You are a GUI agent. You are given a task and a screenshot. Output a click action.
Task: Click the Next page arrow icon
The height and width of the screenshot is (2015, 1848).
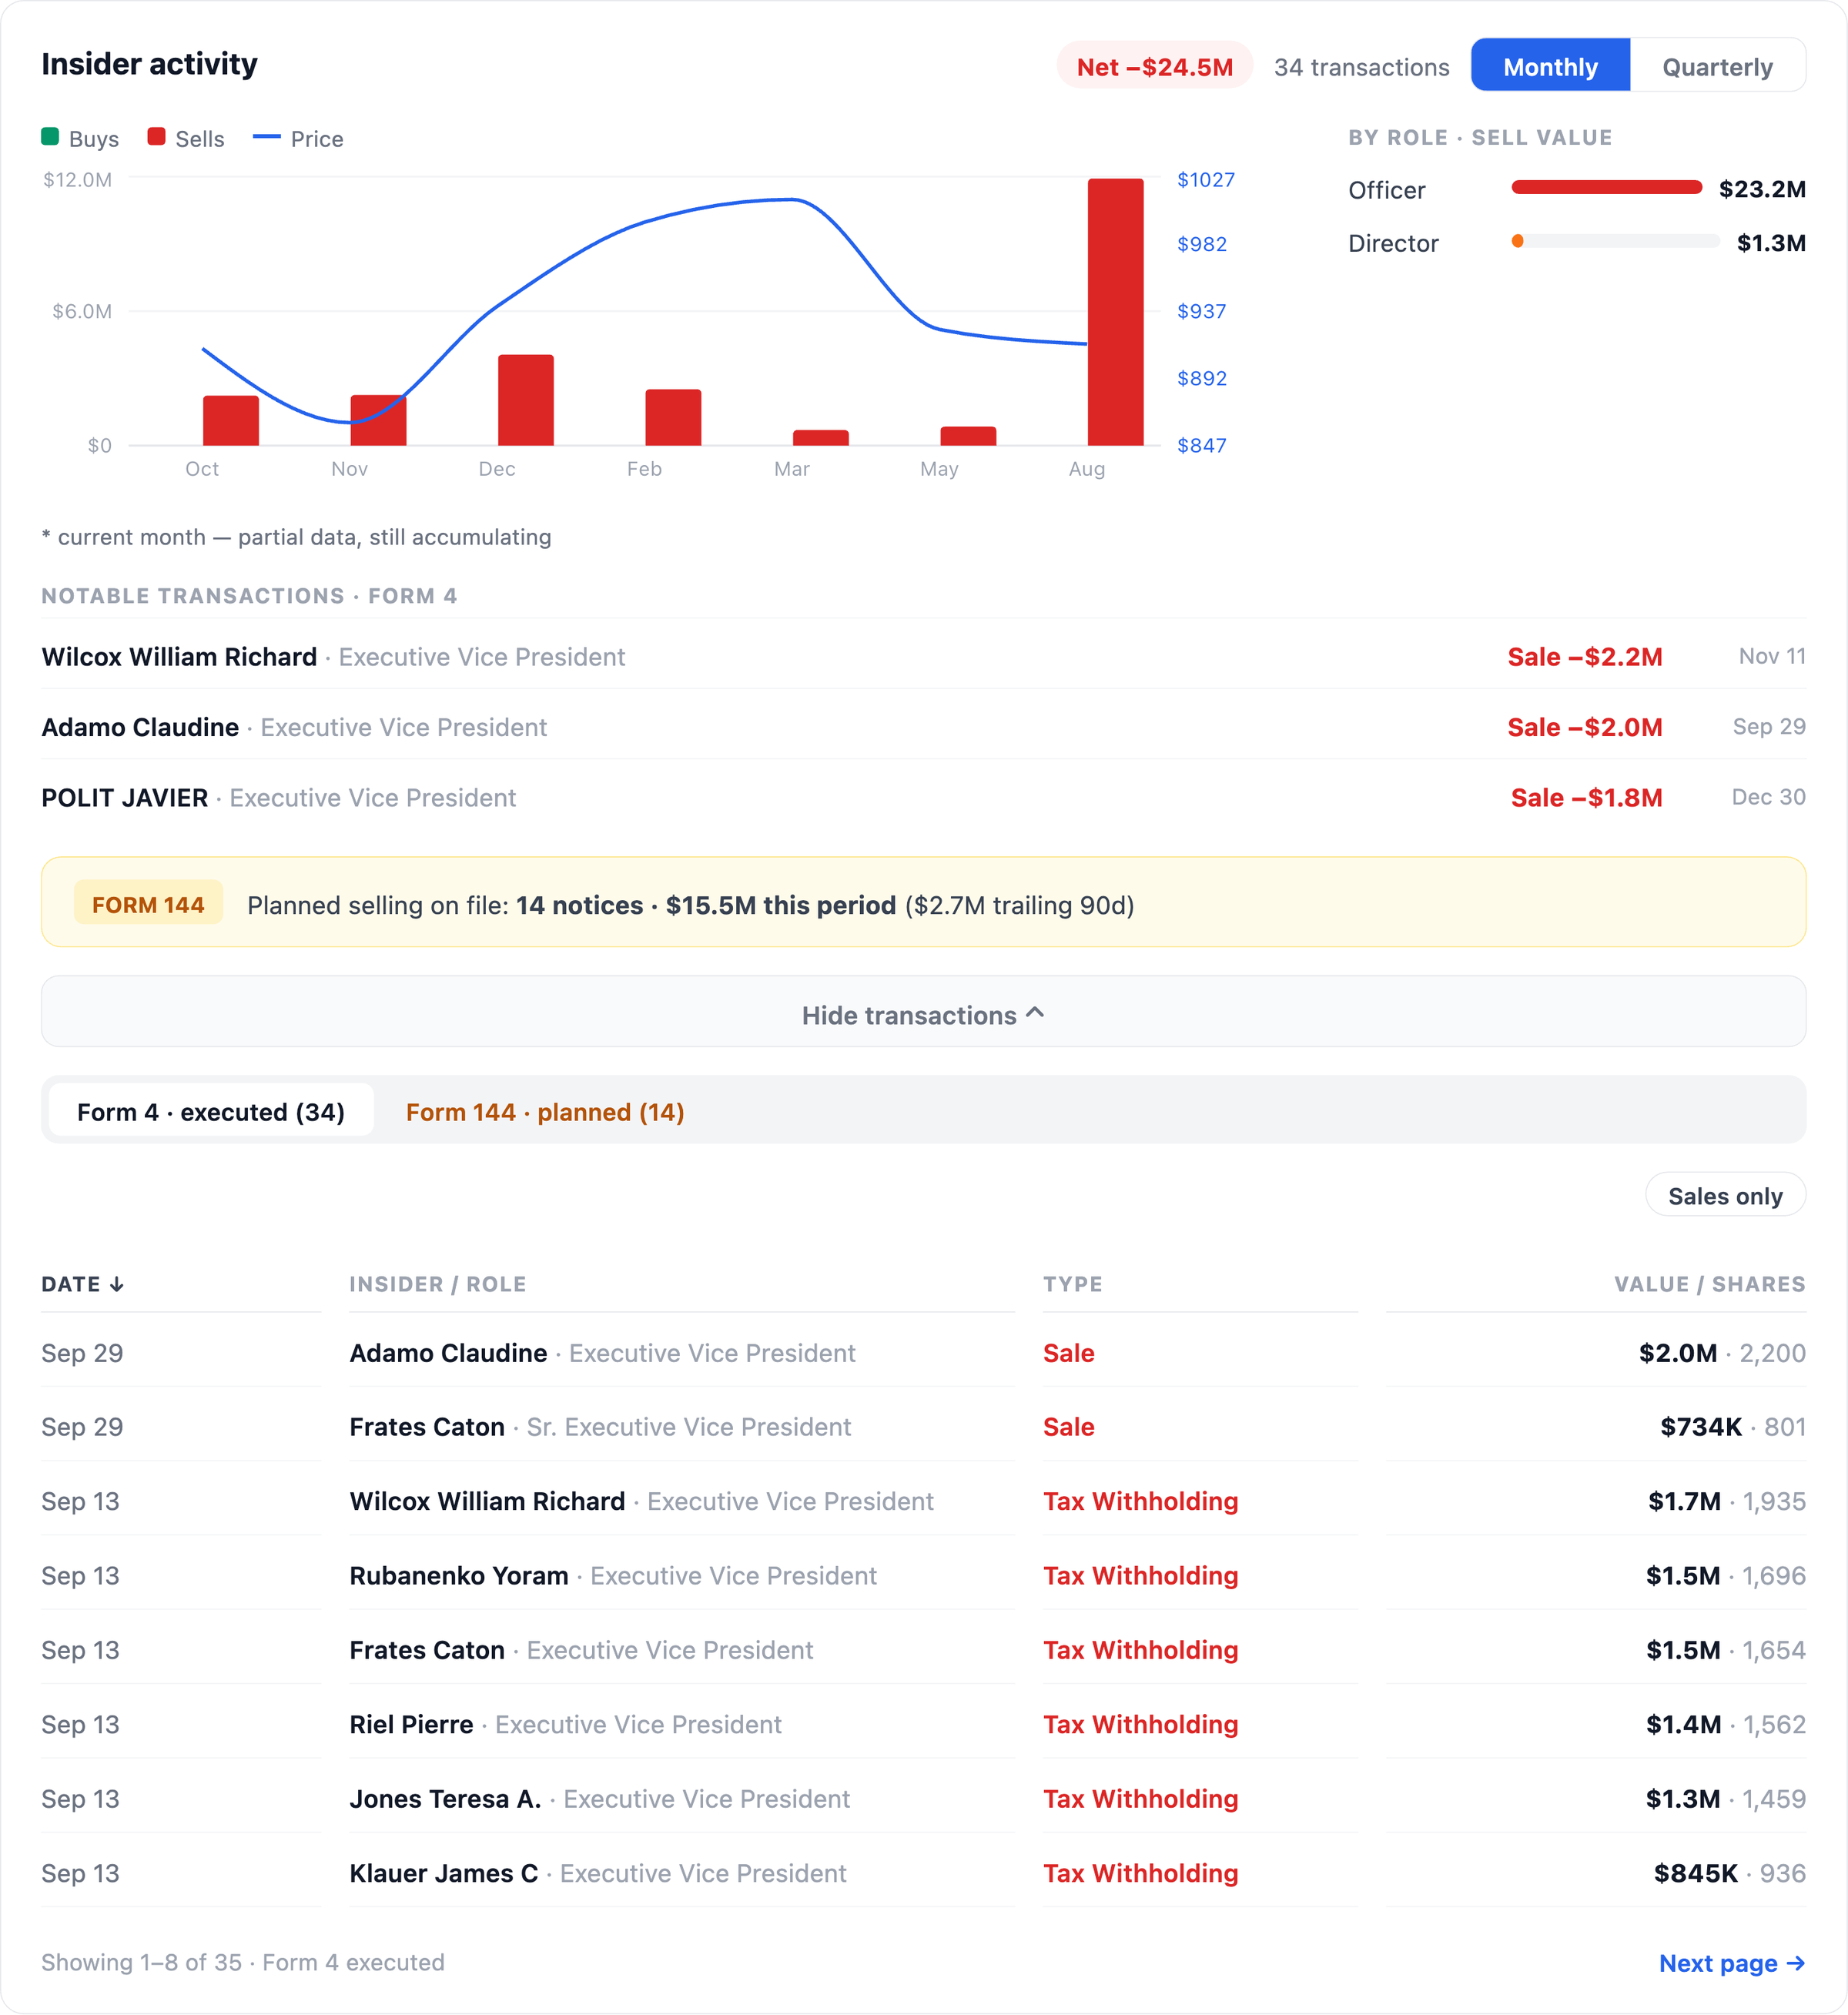click(1796, 1963)
